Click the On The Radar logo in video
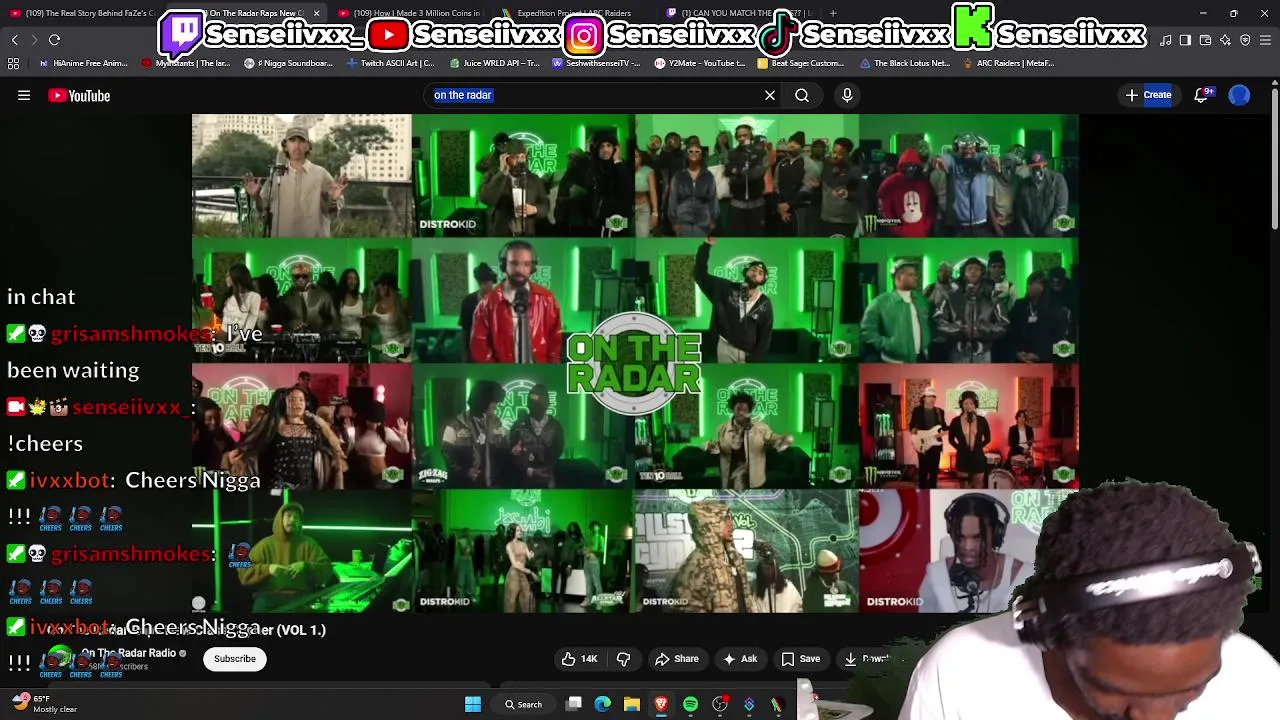 point(634,363)
